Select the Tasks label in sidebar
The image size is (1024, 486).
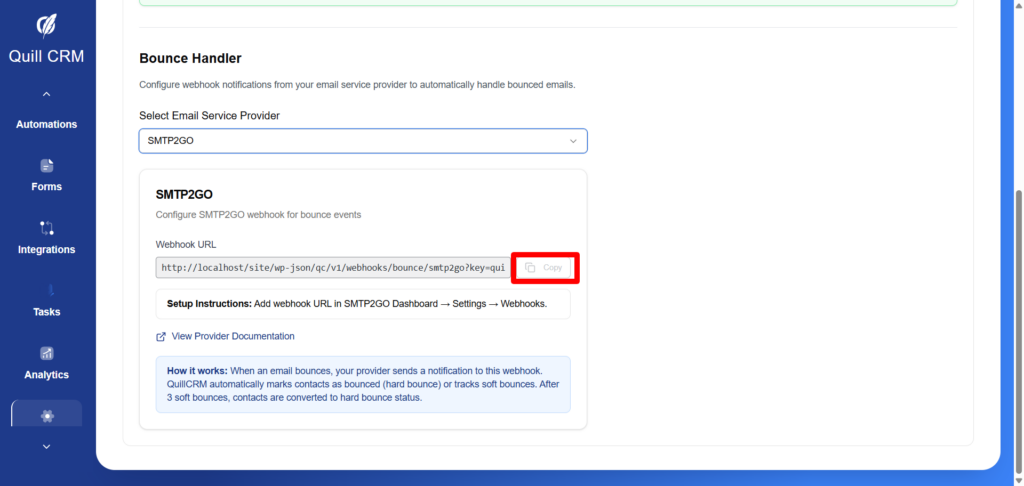(47, 312)
